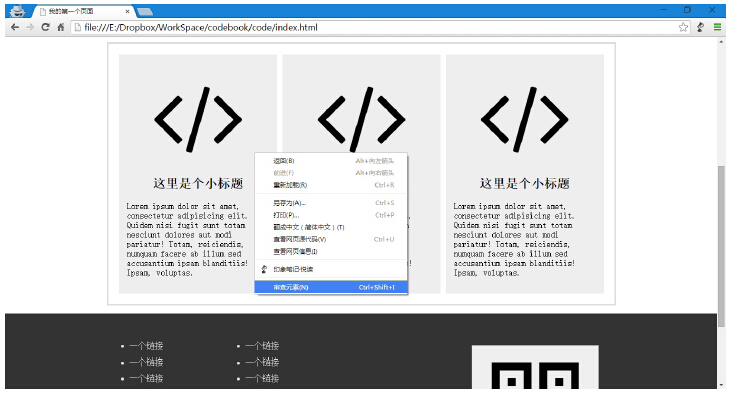The height and width of the screenshot is (394, 731).
Task: Bookmark this page with the star icon
Action: point(683,28)
